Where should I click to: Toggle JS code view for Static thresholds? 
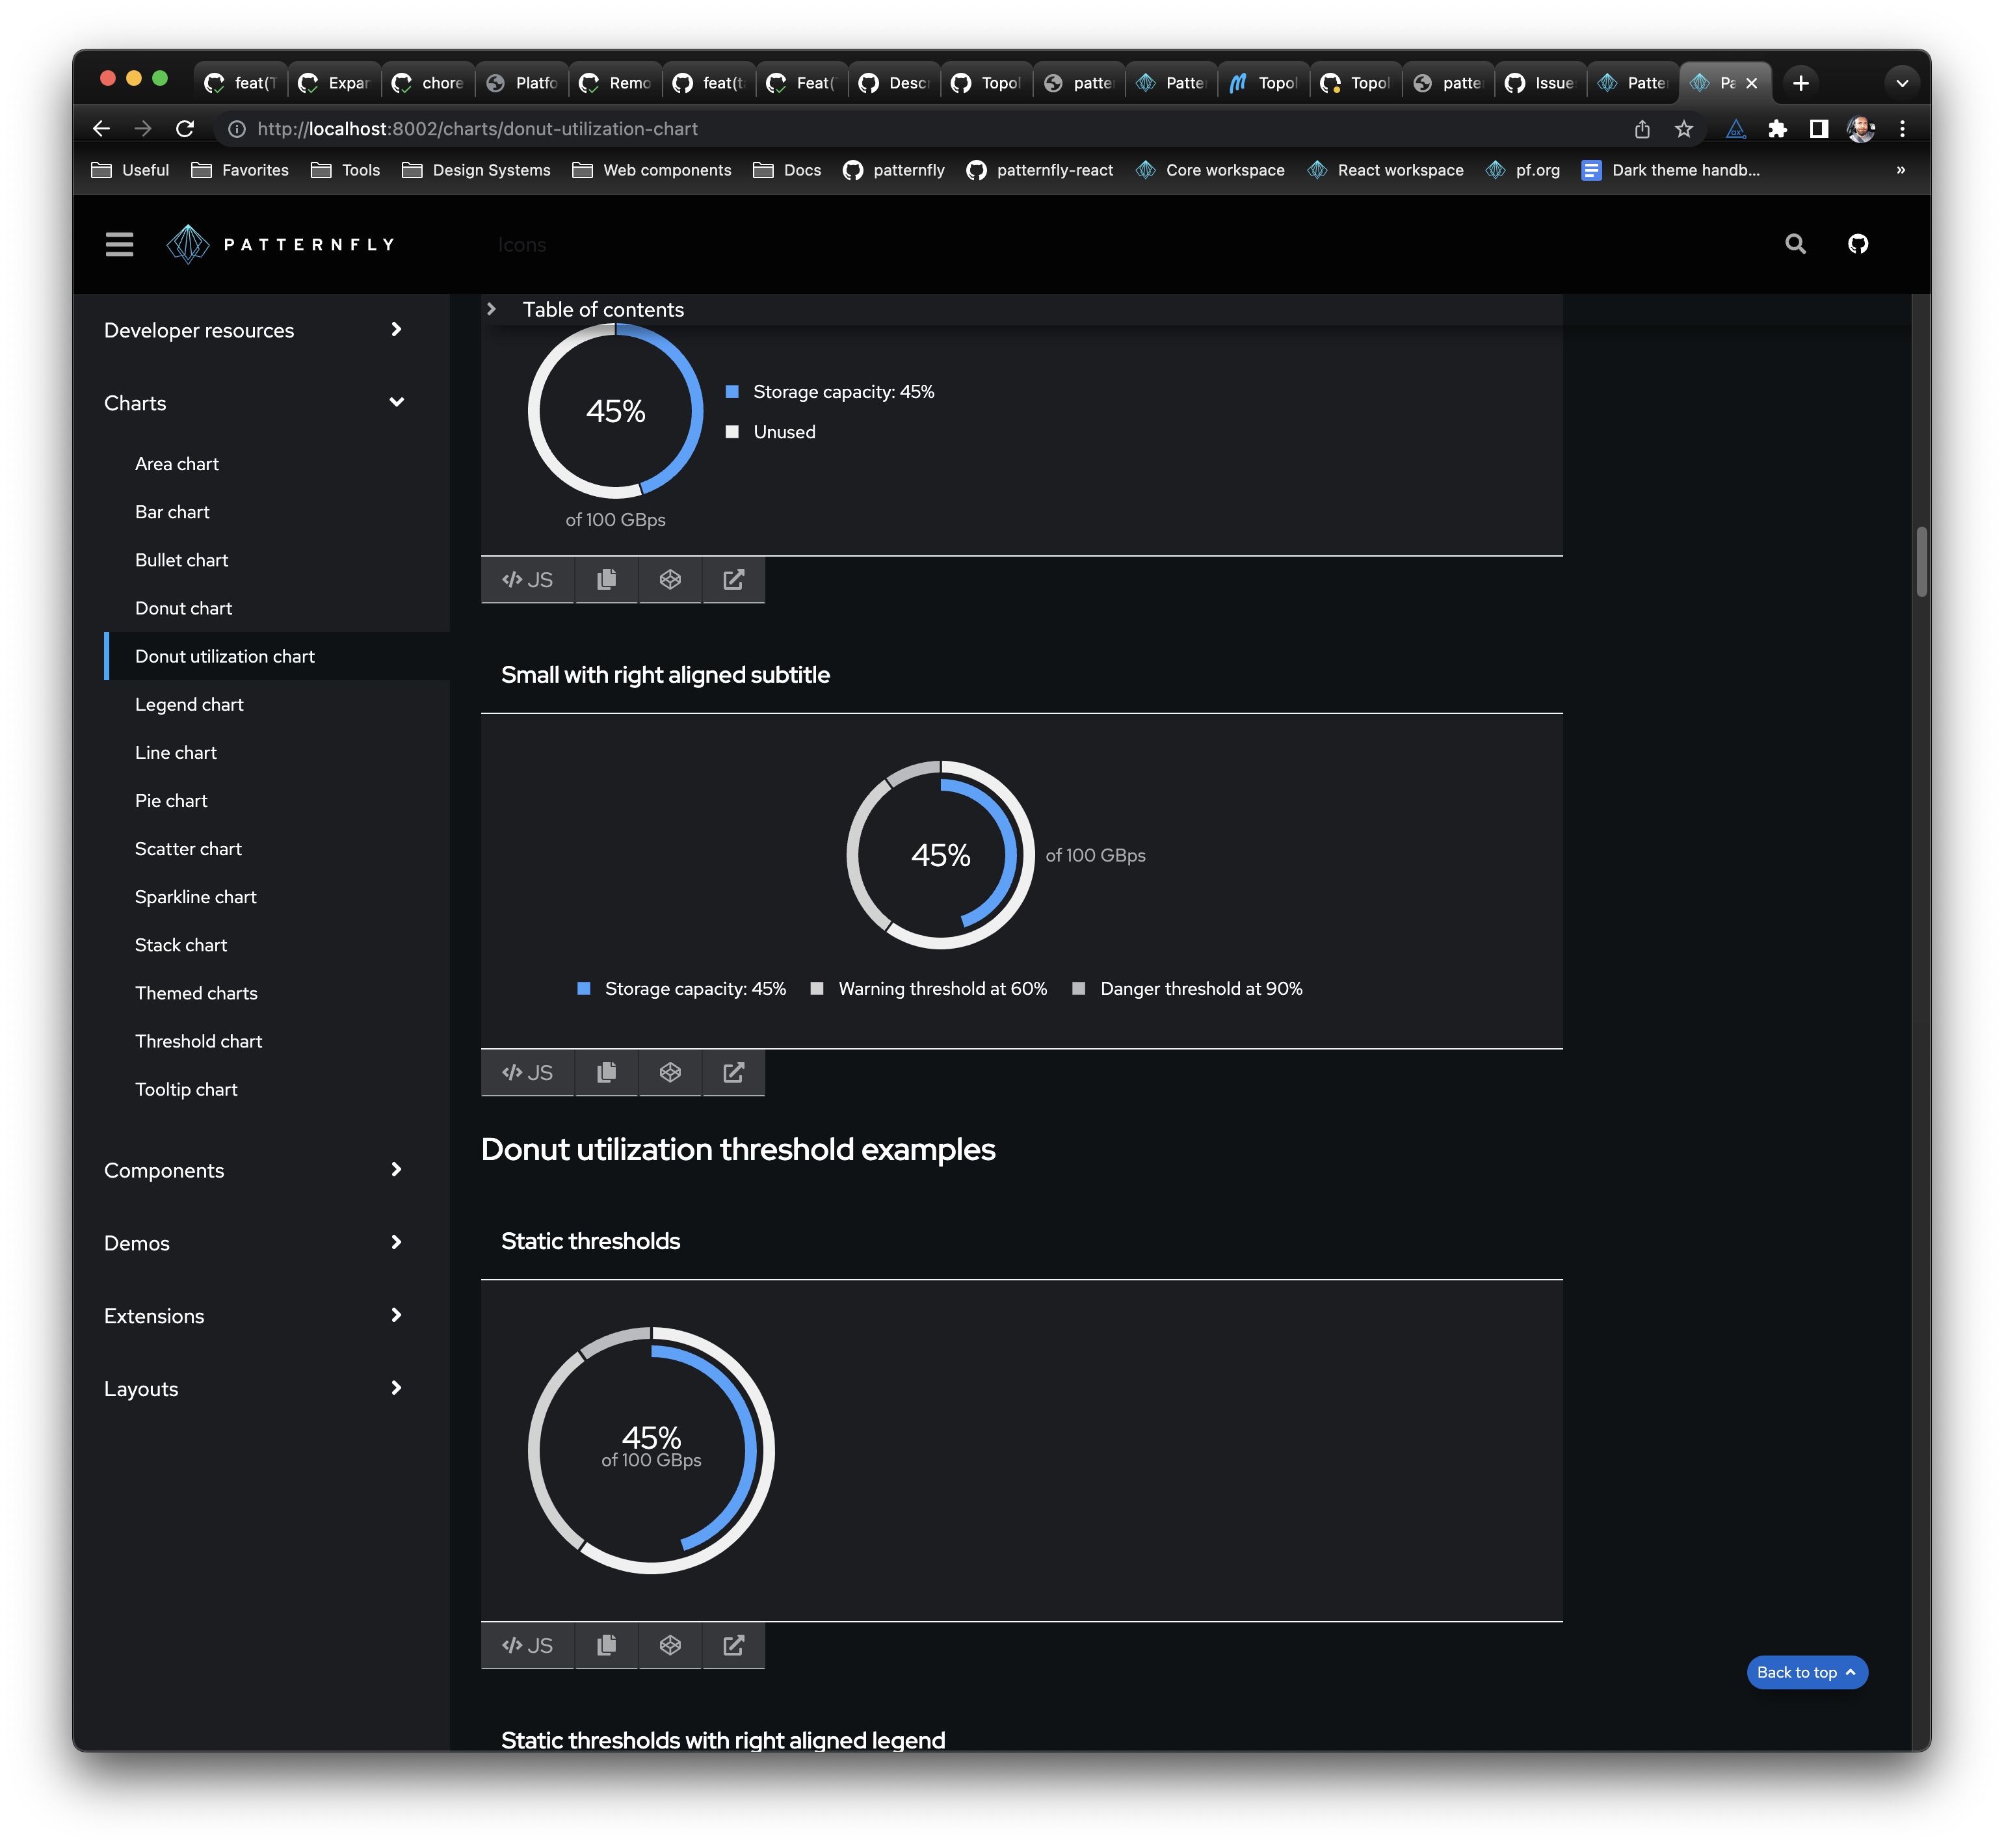pyautogui.click(x=527, y=1645)
